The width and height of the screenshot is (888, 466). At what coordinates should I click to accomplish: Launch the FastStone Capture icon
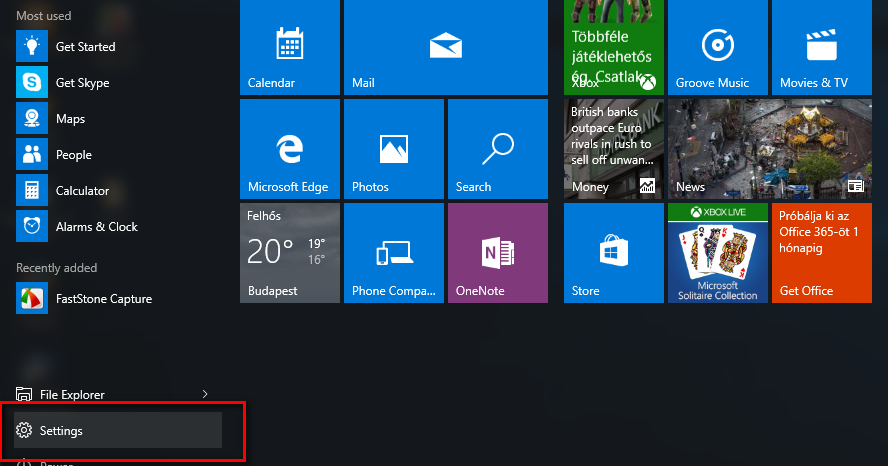[x=32, y=298]
